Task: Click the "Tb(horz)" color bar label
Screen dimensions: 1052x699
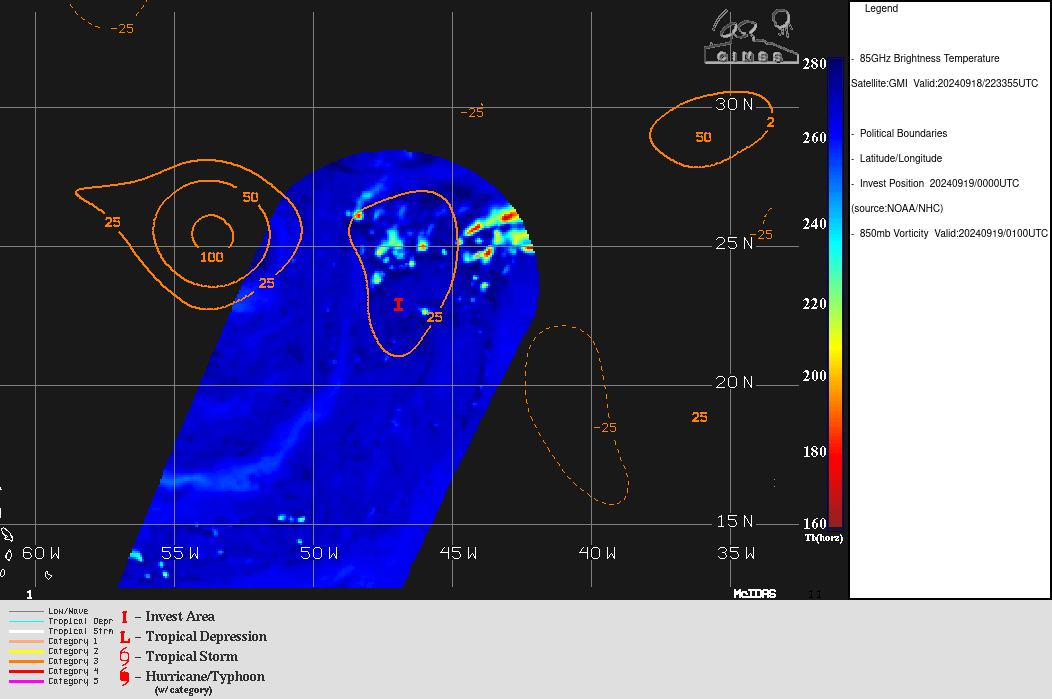Action: pos(823,538)
